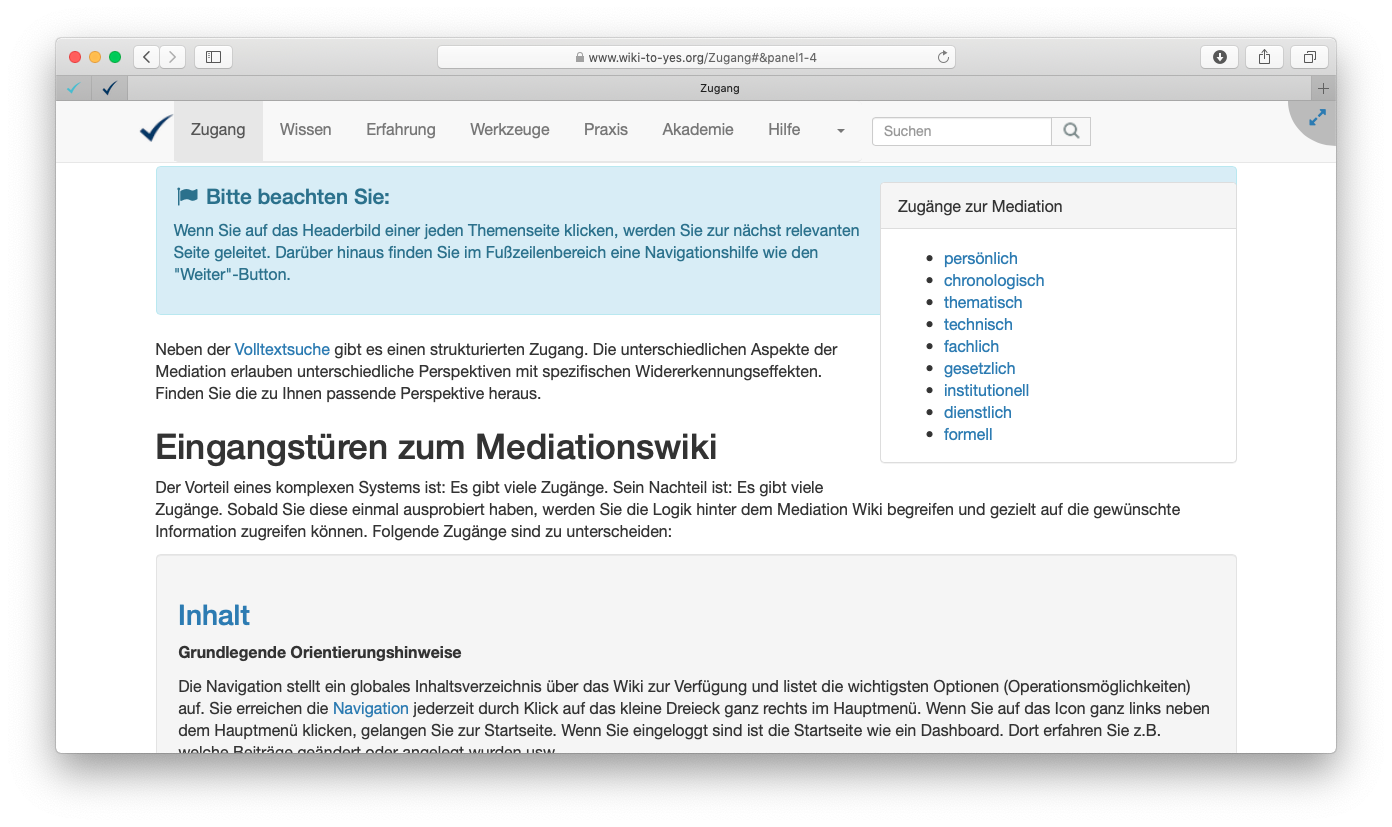1392x827 pixels.
Task: Toggle fullscreen with the expand arrows icon
Action: coord(1317,118)
